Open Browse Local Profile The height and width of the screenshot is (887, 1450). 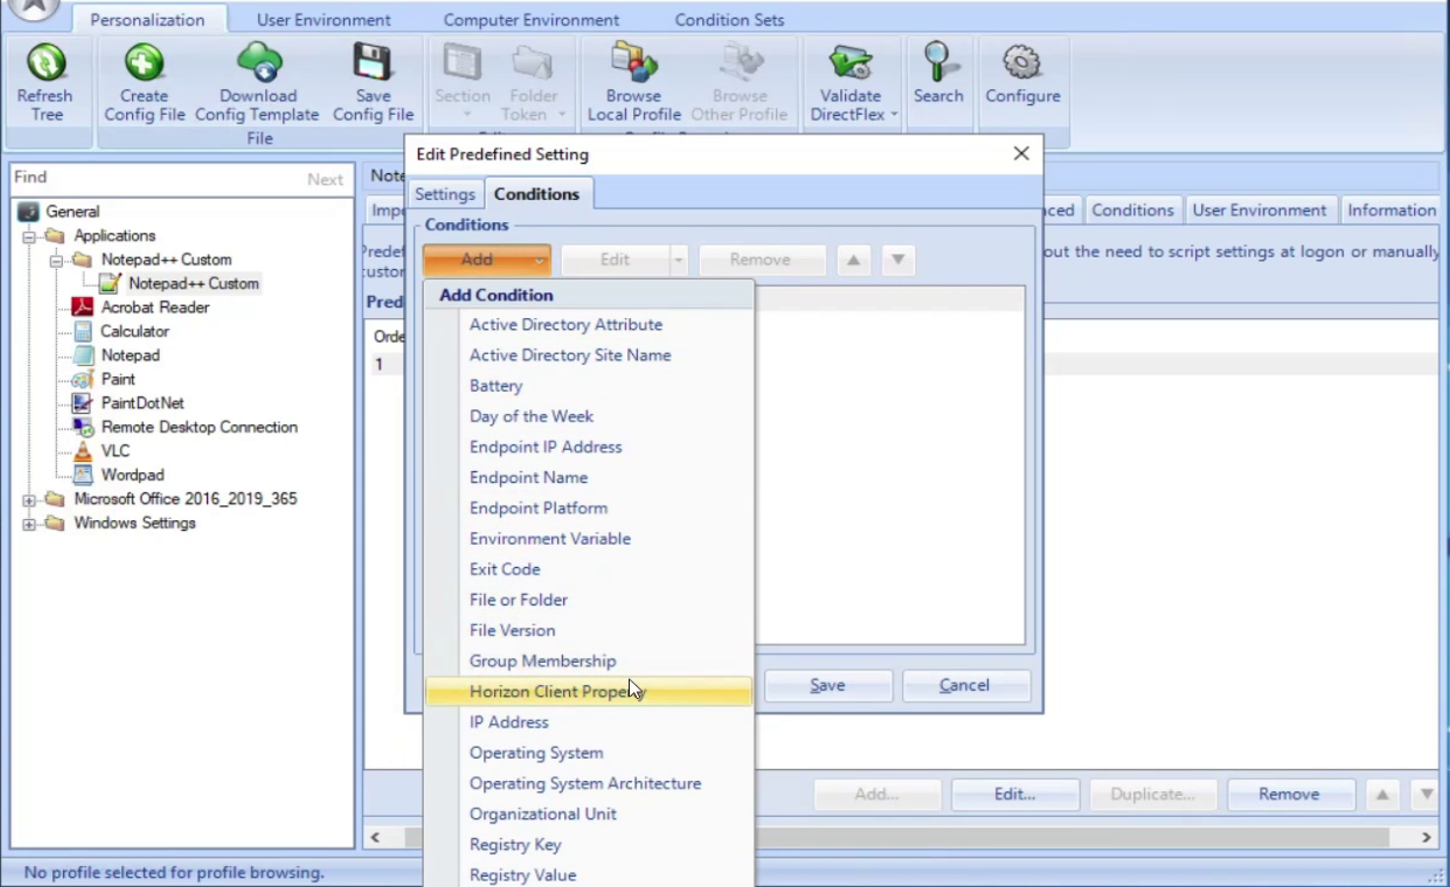632,60
